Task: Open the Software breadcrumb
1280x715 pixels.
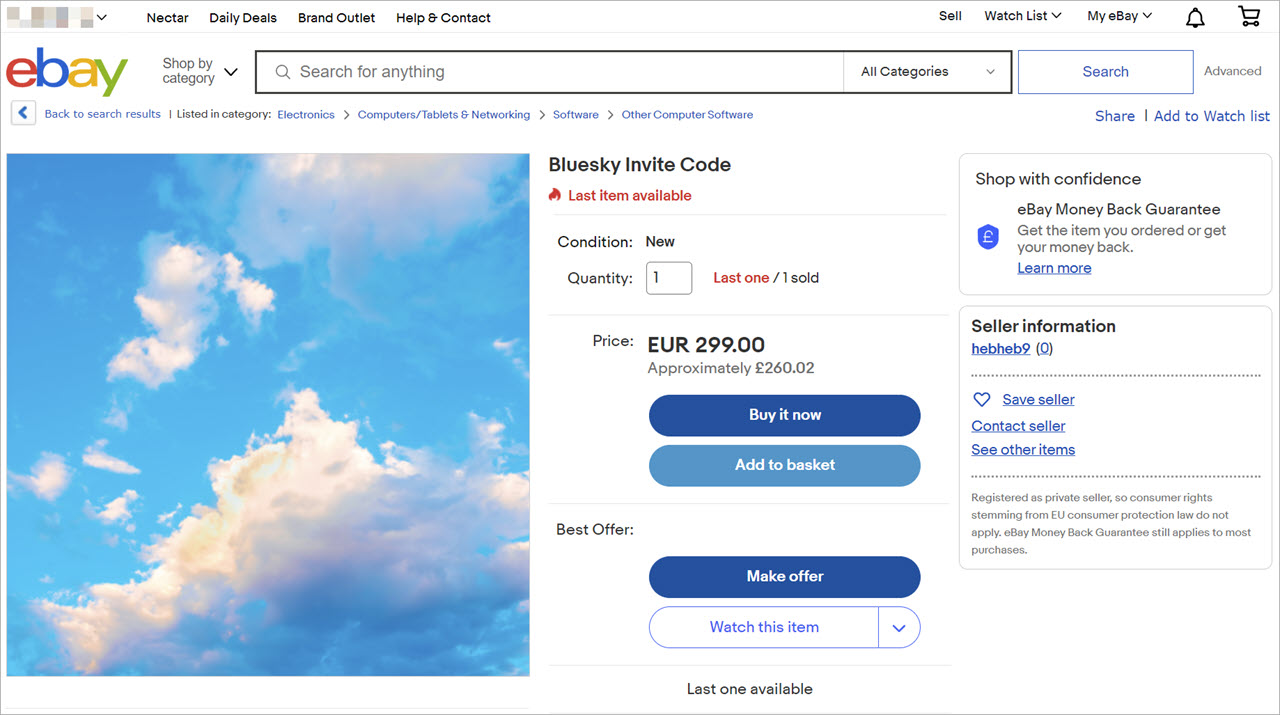Action: click(x=576, y=115)
